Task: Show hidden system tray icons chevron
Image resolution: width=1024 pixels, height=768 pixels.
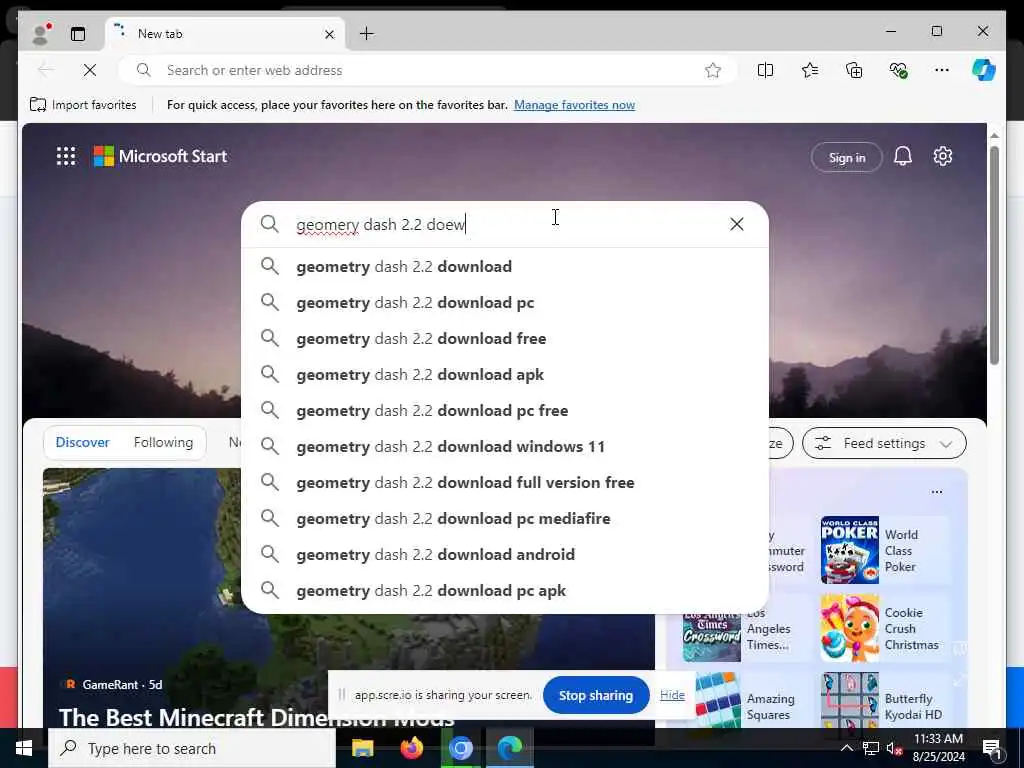Action: coord(846,748)
